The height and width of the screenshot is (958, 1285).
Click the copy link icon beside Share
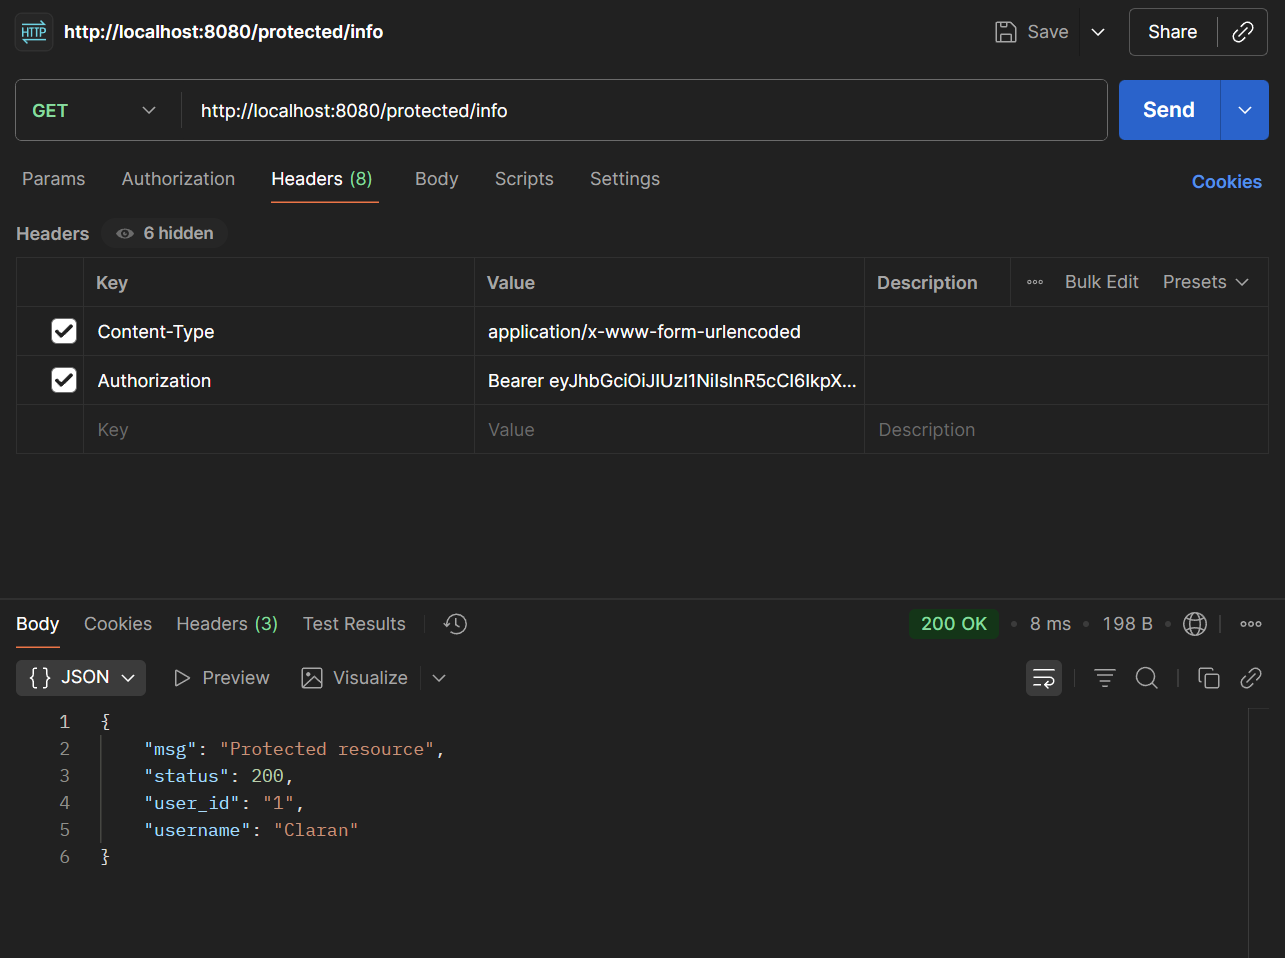pyautogui.click(x=1243, y=32)
